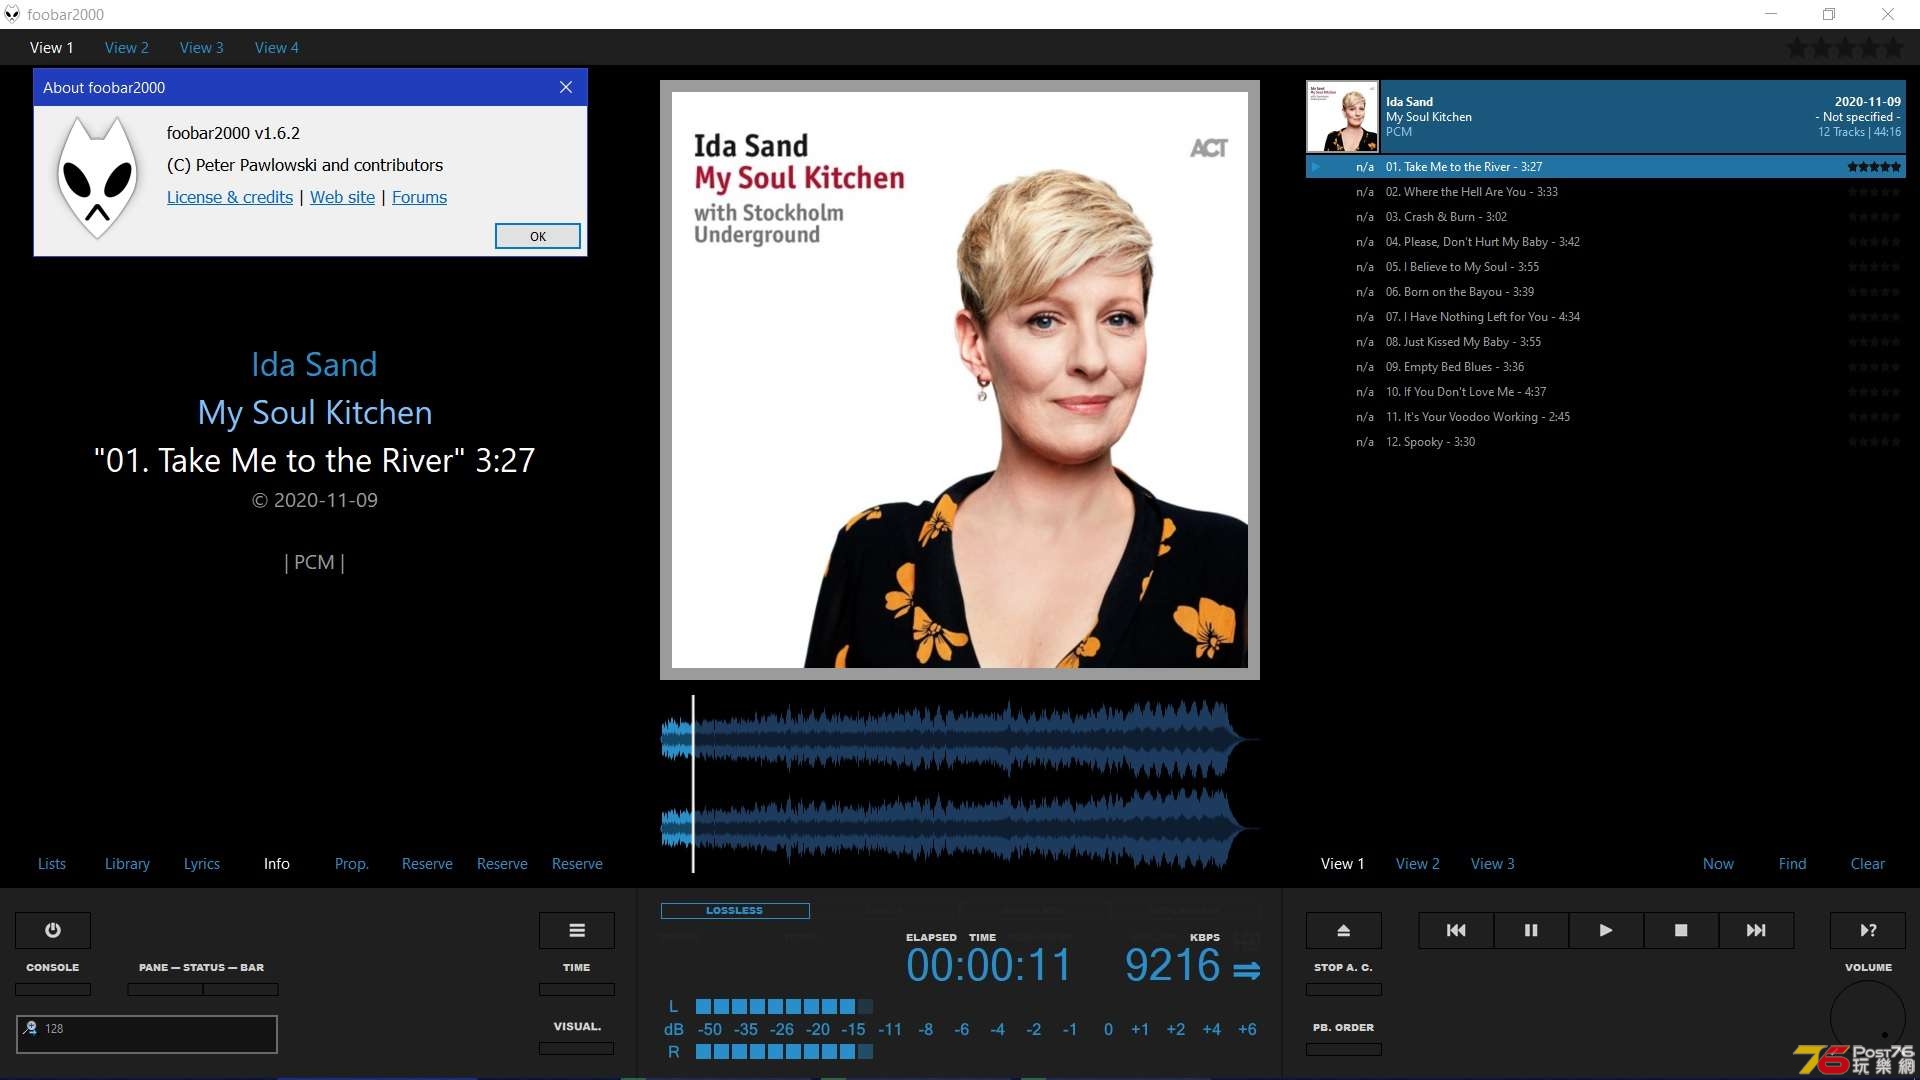Toggle the left PANE bar
1920x1080 pixels.
[165, 989]
